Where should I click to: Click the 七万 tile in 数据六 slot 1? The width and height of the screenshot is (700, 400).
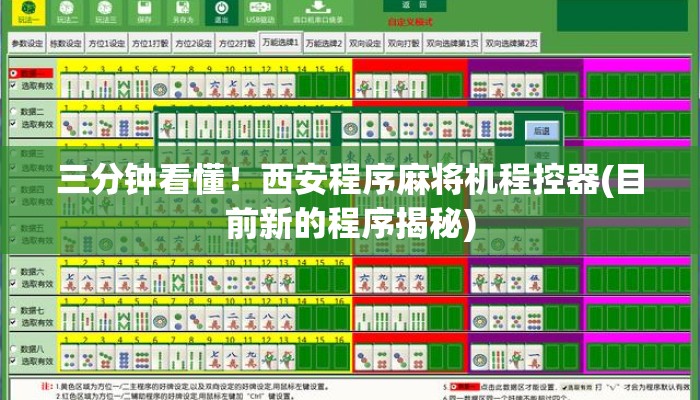click(x=69, y=281)
